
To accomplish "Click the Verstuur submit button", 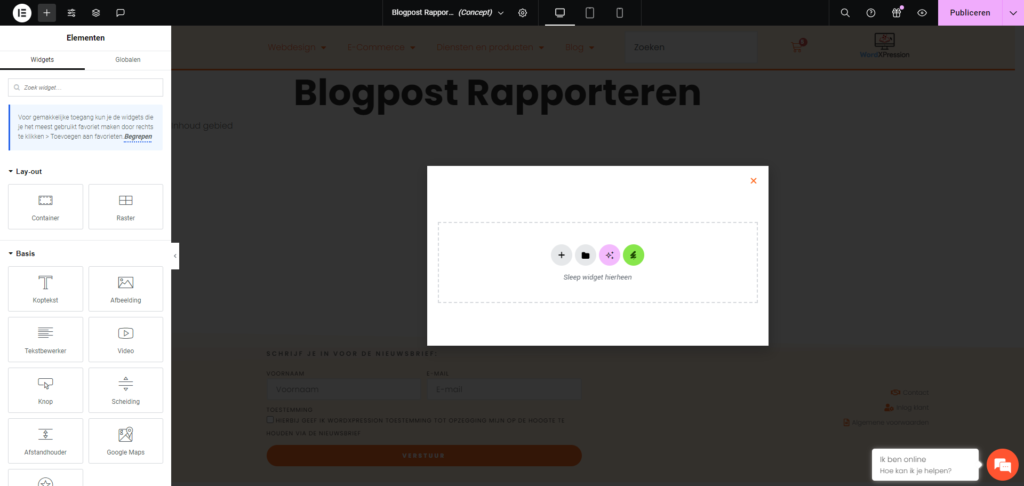I will 424,455.
